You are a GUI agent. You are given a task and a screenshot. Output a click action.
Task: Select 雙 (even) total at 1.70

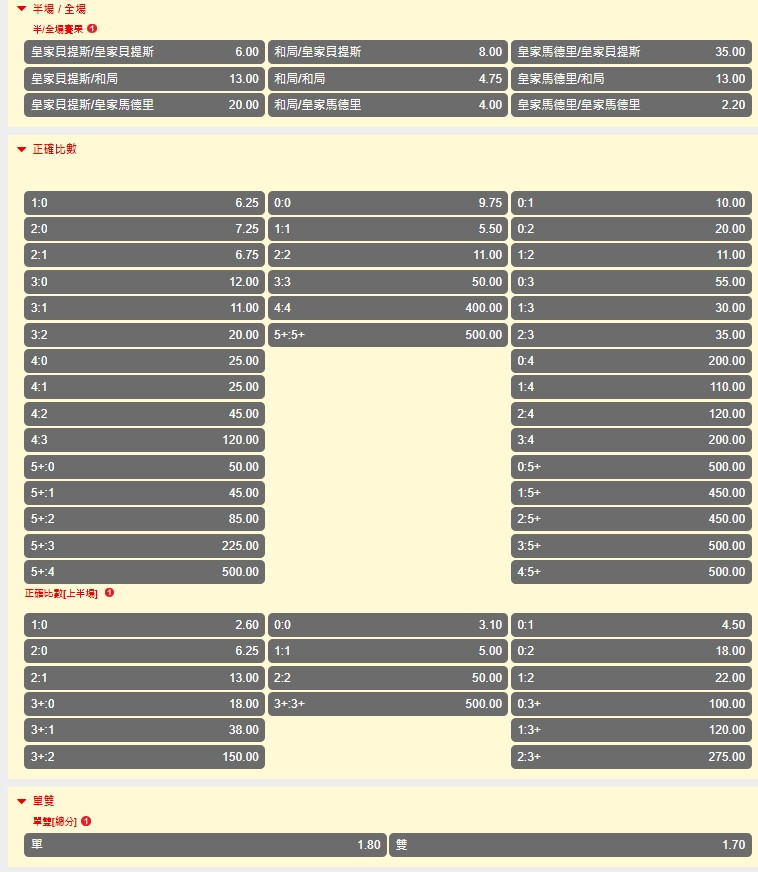tap(571, 844)
